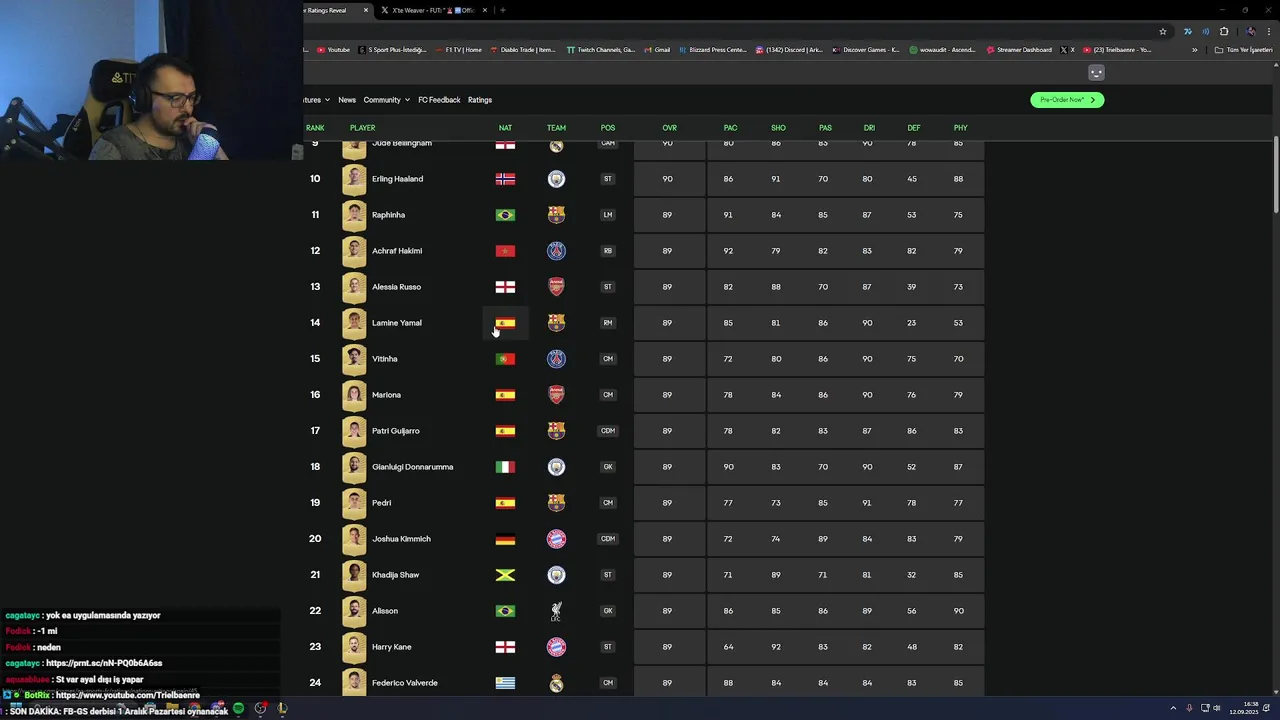This screenshot has width=1280, height=720.
Task: Click the Pre-Order Now button
Action: tap(1067, 100)
